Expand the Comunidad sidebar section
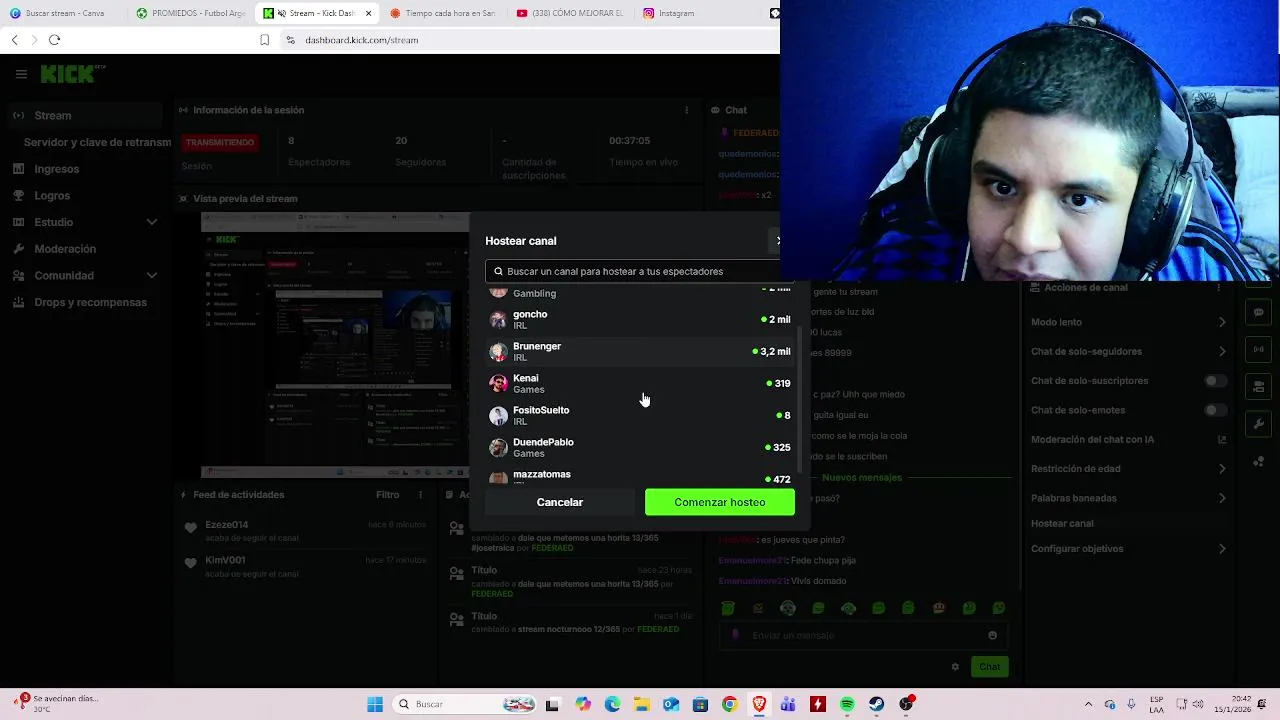 tap(152, 275)
